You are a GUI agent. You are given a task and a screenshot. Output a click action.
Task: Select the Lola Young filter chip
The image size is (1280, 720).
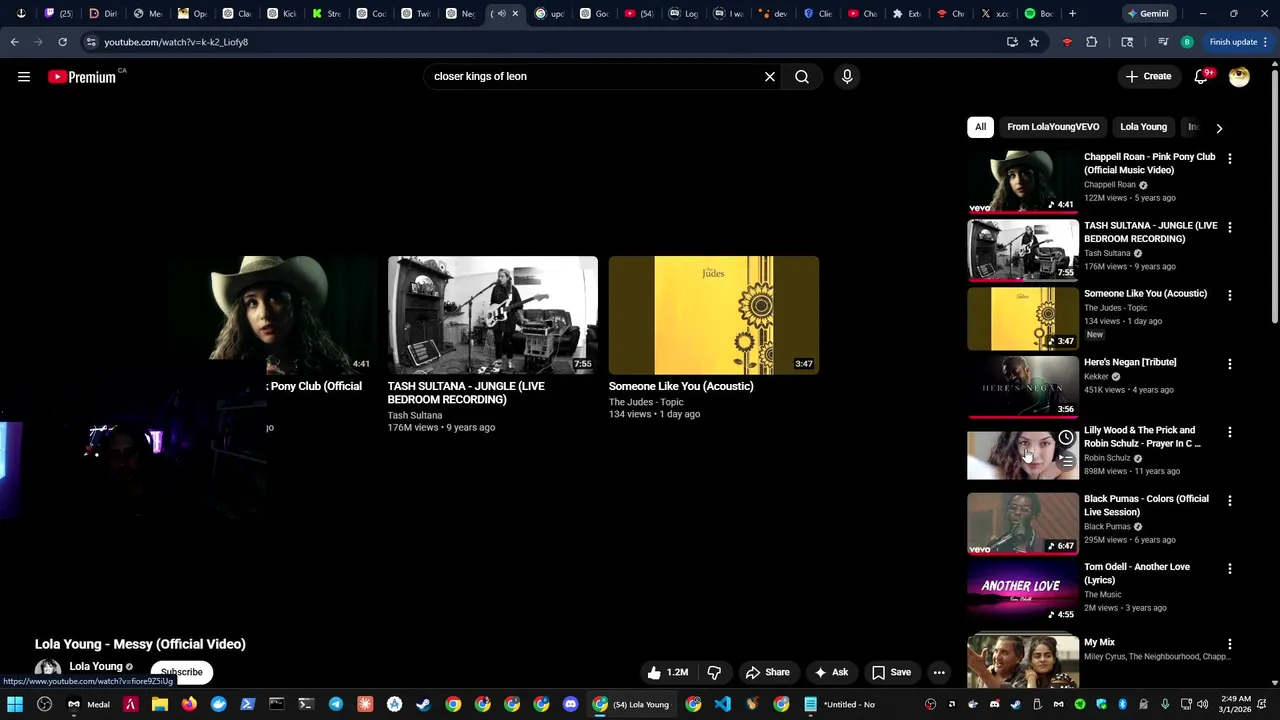(x=1143, y=127)
